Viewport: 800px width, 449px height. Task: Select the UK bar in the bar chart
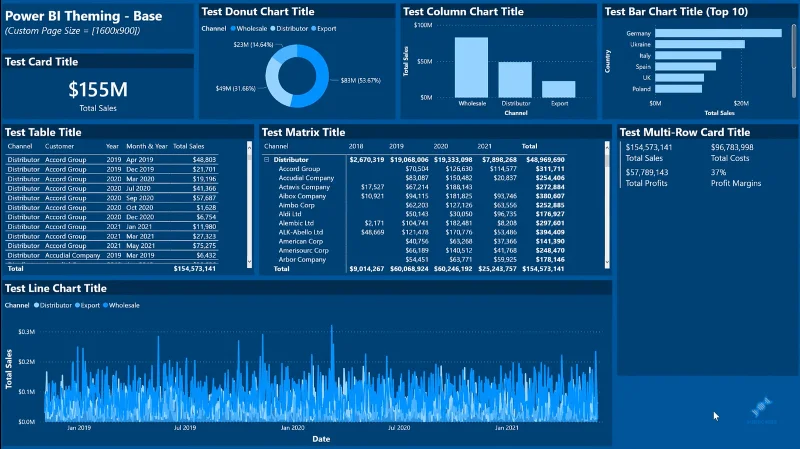[680, 78]
